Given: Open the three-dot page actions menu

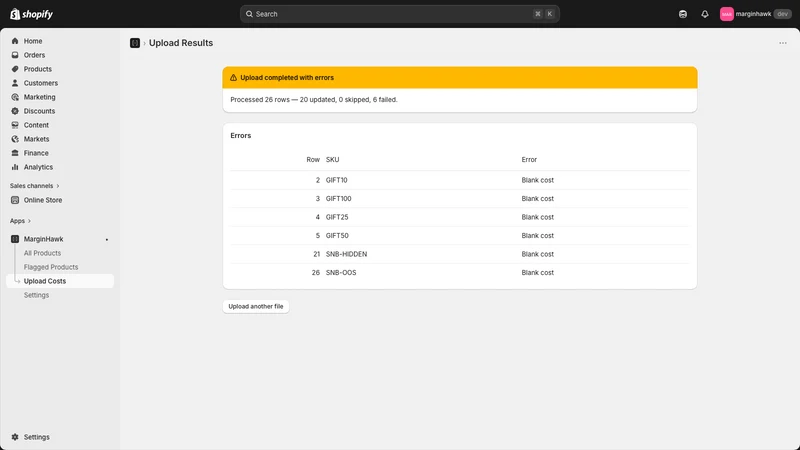Looking at the screenshot, I should point(783,43).
